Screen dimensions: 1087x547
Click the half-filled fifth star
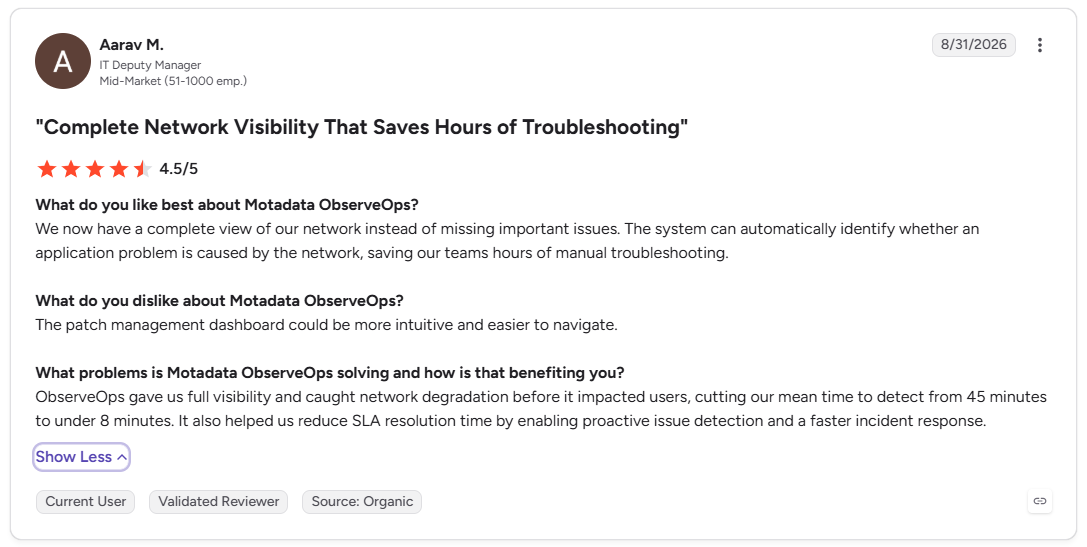click(142, 168)
